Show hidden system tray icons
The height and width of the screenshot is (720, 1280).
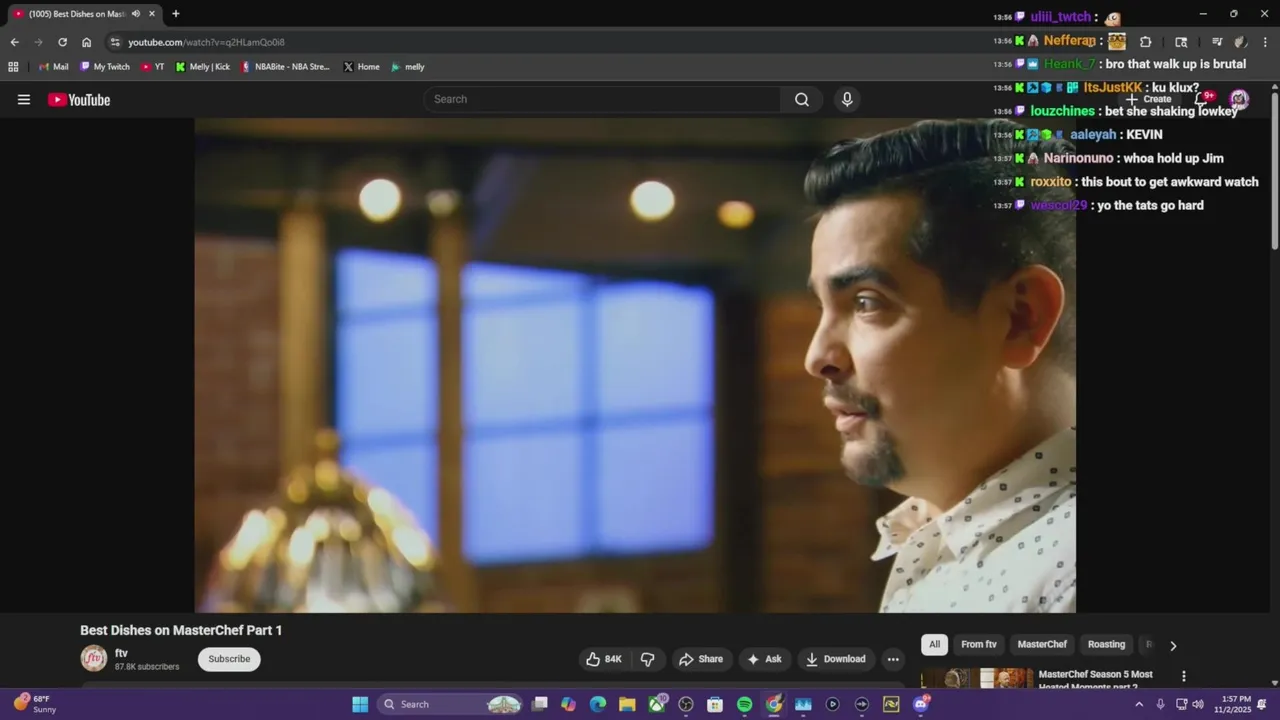pyautogui.click(x=1138, y=705)
